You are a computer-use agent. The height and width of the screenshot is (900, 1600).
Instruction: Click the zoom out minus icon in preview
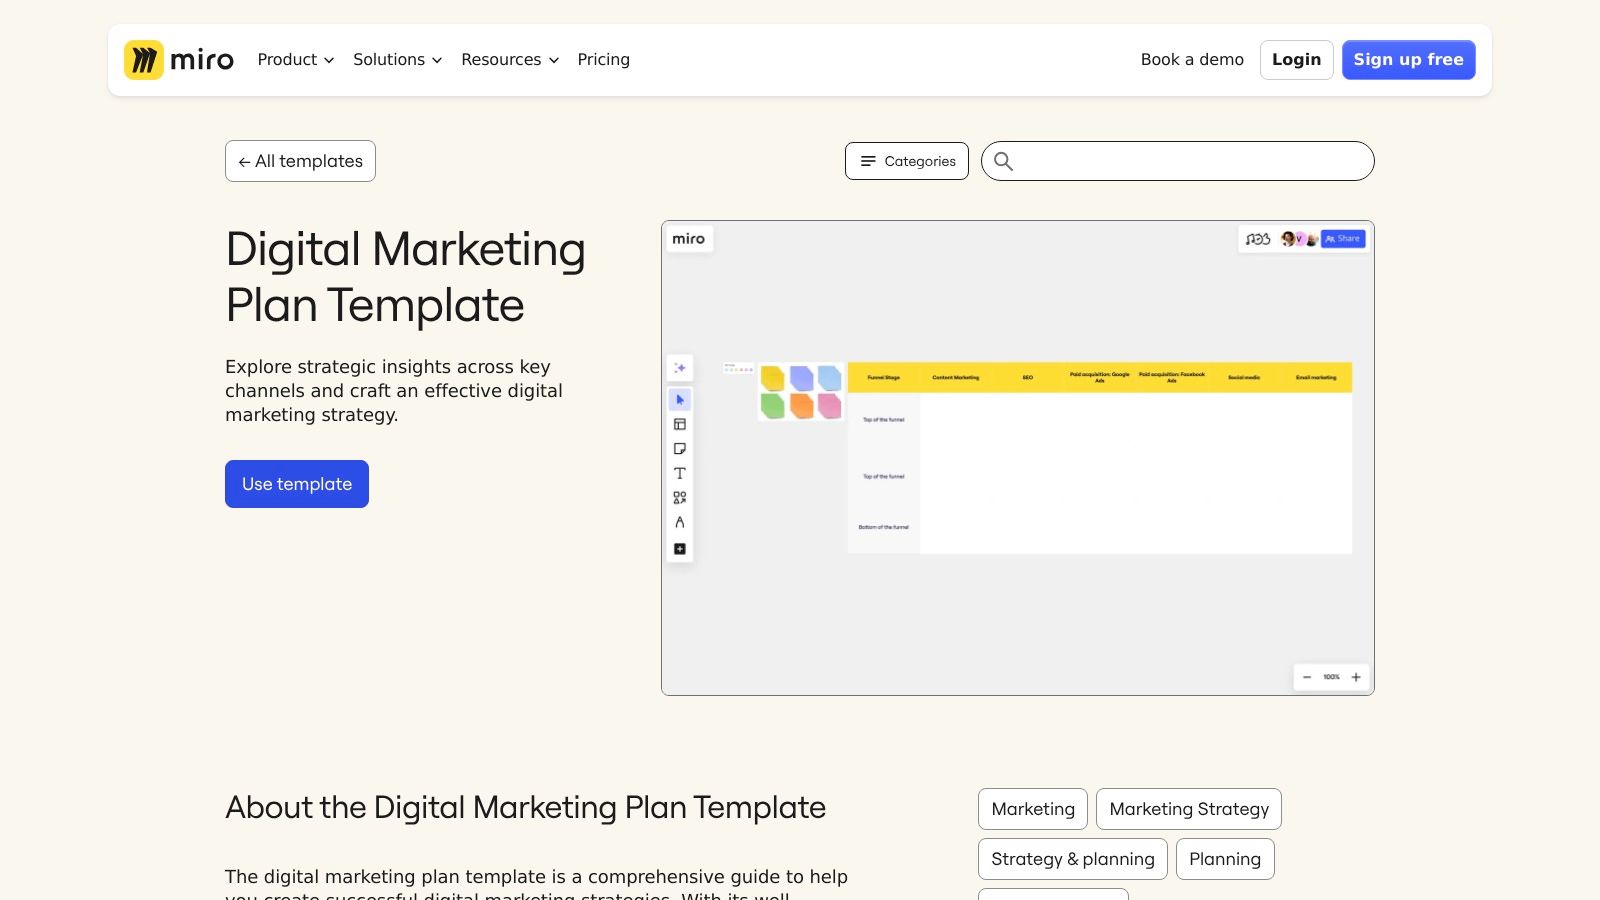pyautogui.click(x=1307, y=677)
